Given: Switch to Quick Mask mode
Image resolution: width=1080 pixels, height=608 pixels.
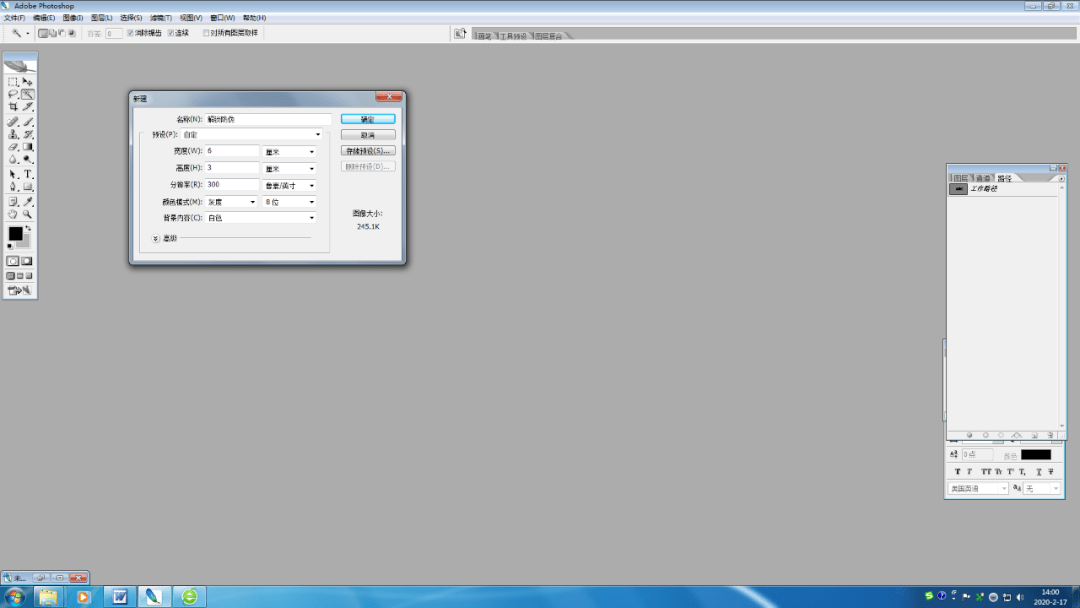Looking at the screenshot, I should [x=26, y=261].
